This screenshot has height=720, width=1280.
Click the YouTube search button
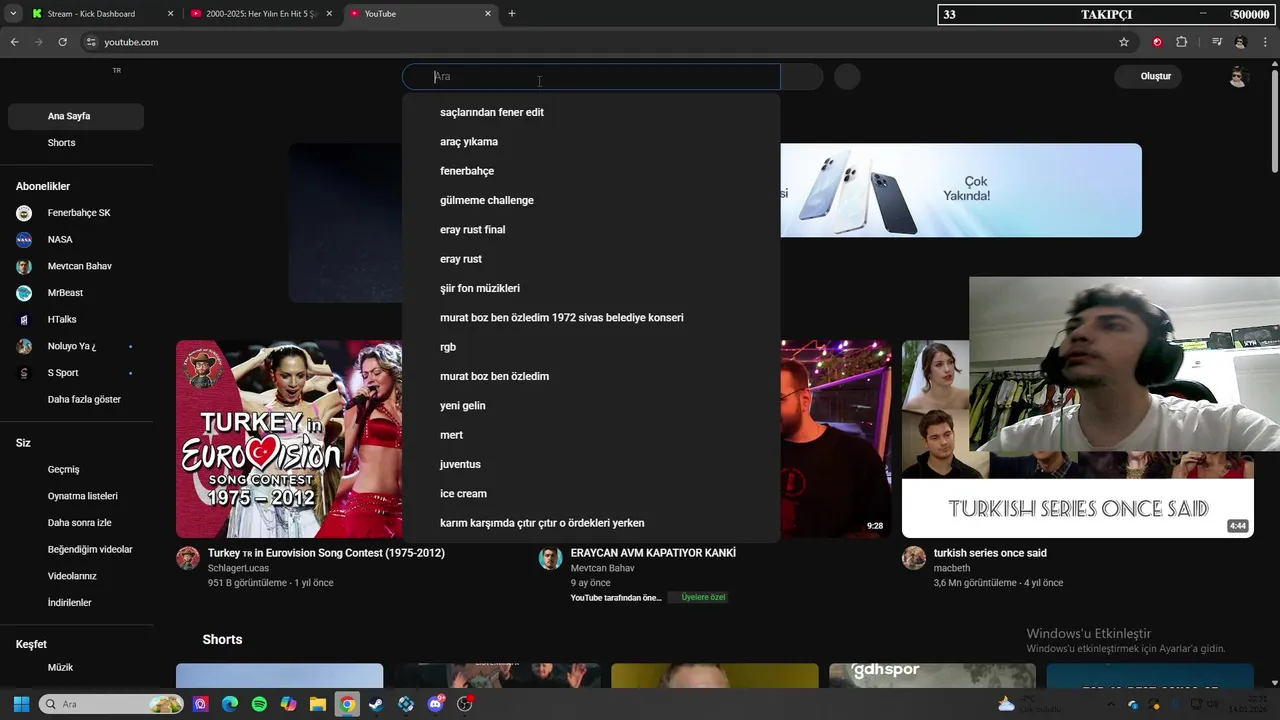tap(802, 77)
